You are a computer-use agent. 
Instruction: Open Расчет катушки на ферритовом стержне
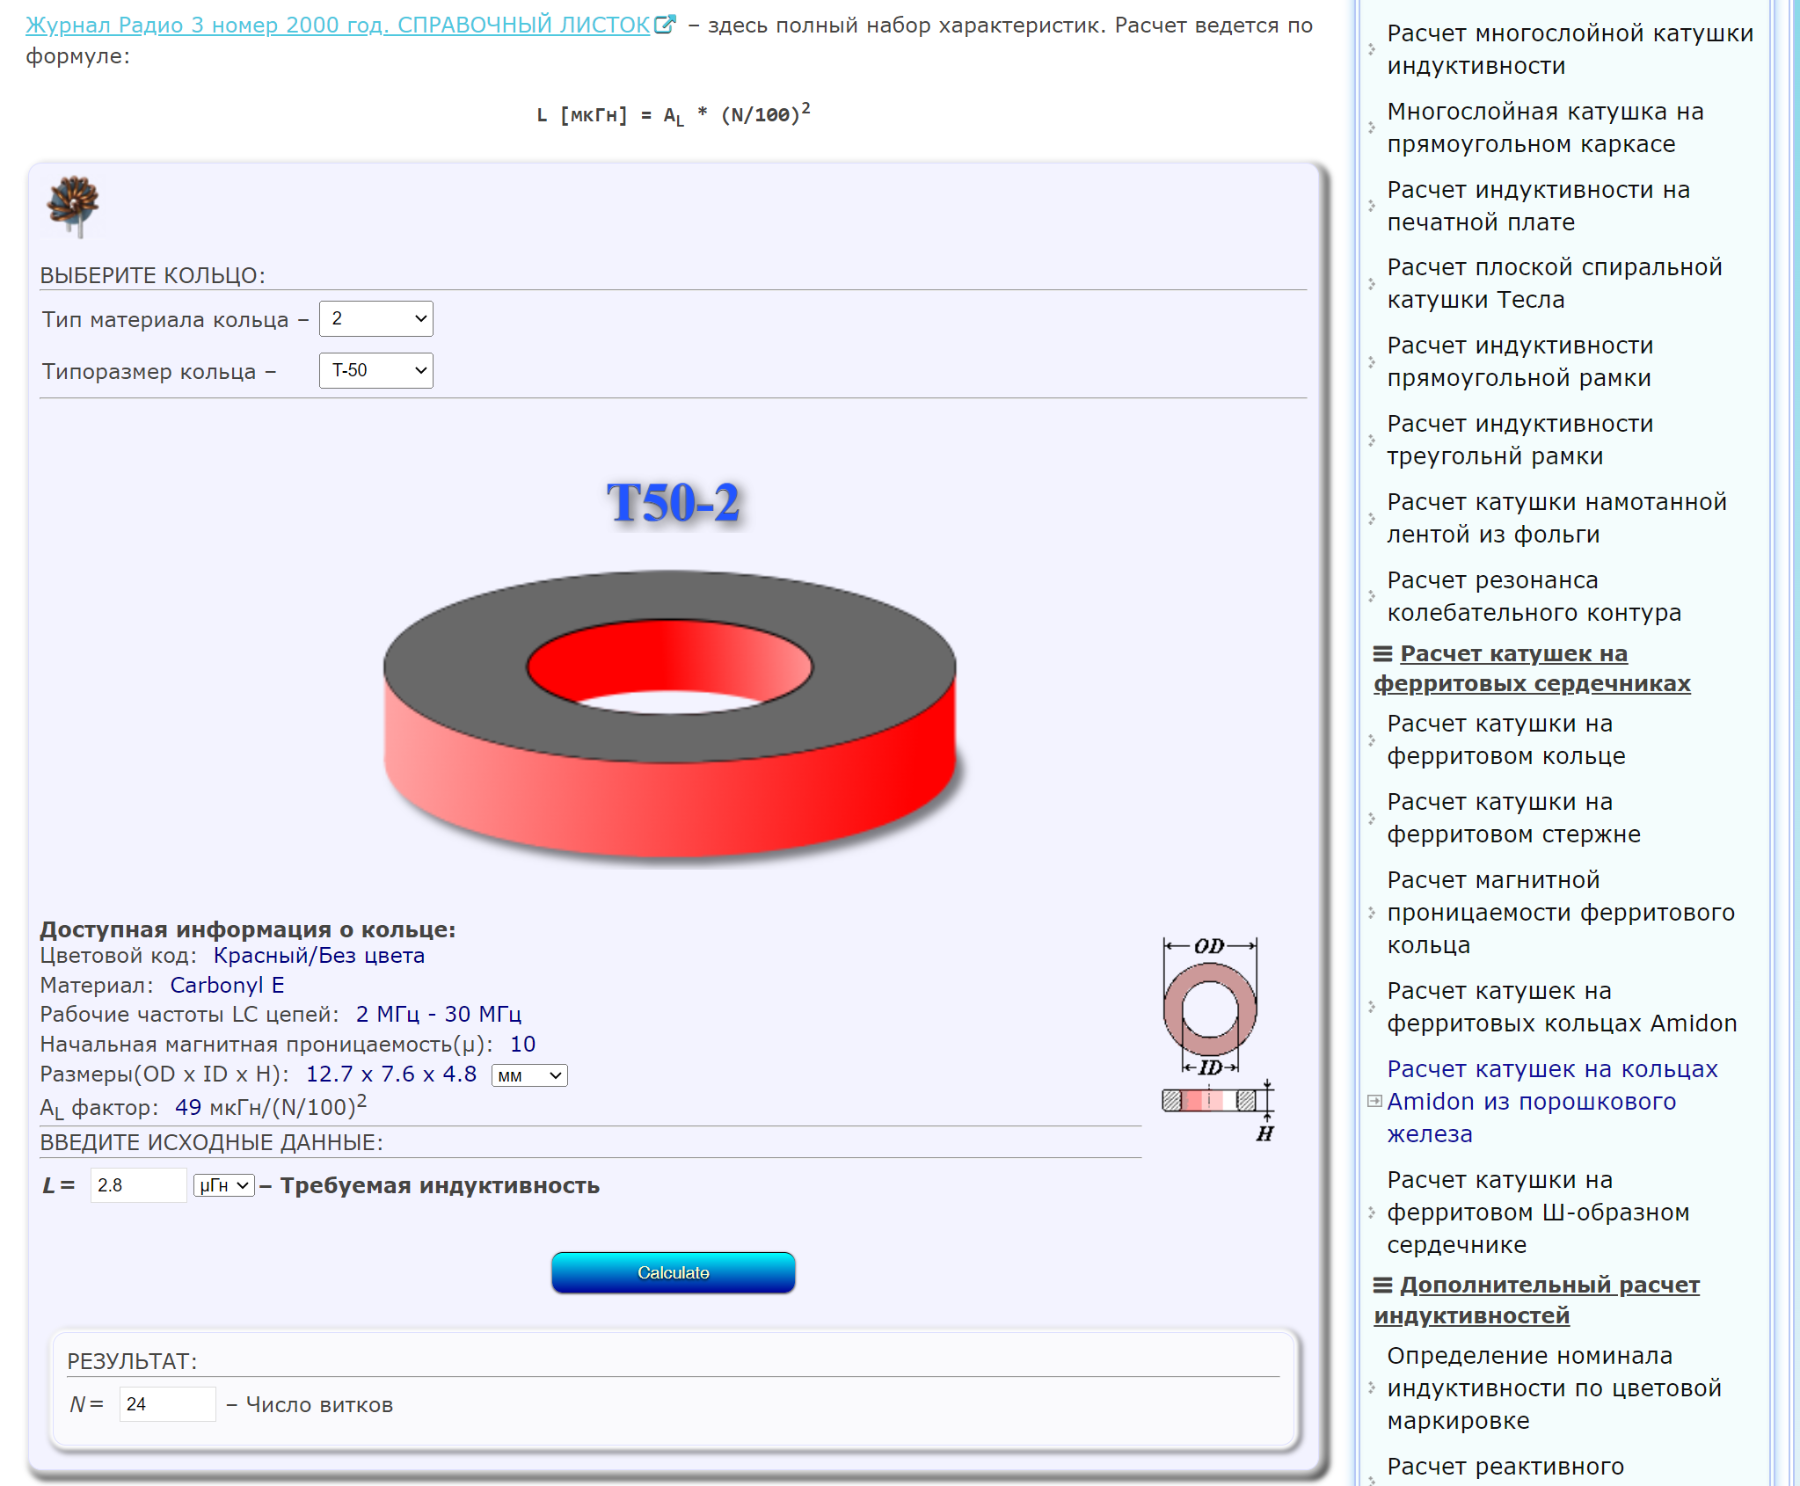pos(1513,818)
